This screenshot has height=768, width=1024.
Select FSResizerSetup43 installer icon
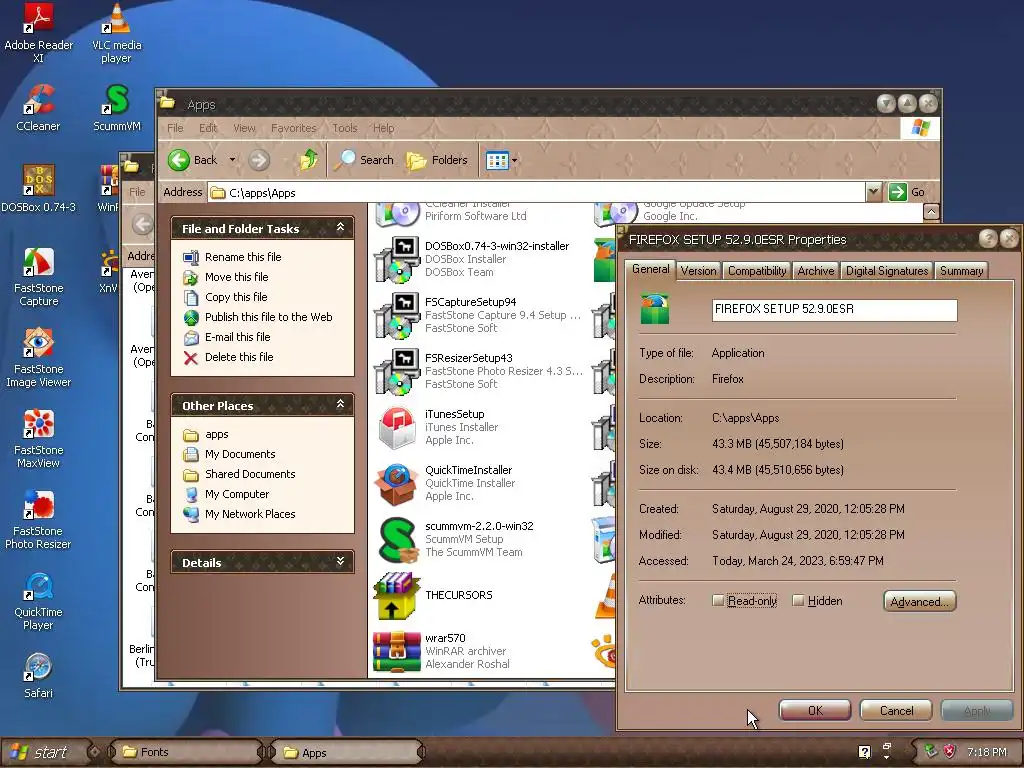pyautogui.click(x=396, y=372)
